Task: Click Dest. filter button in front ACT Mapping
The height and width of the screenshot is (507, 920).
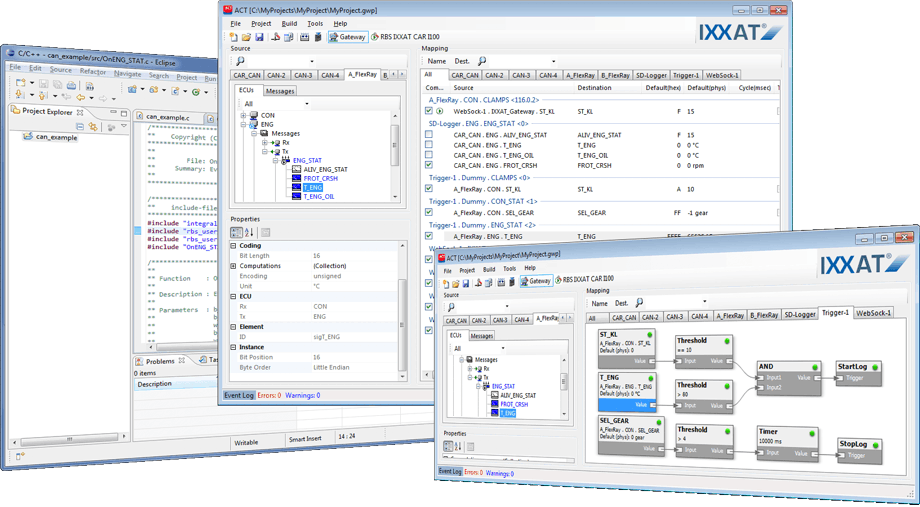Action: pyautogui.click(x=621, y=303)
